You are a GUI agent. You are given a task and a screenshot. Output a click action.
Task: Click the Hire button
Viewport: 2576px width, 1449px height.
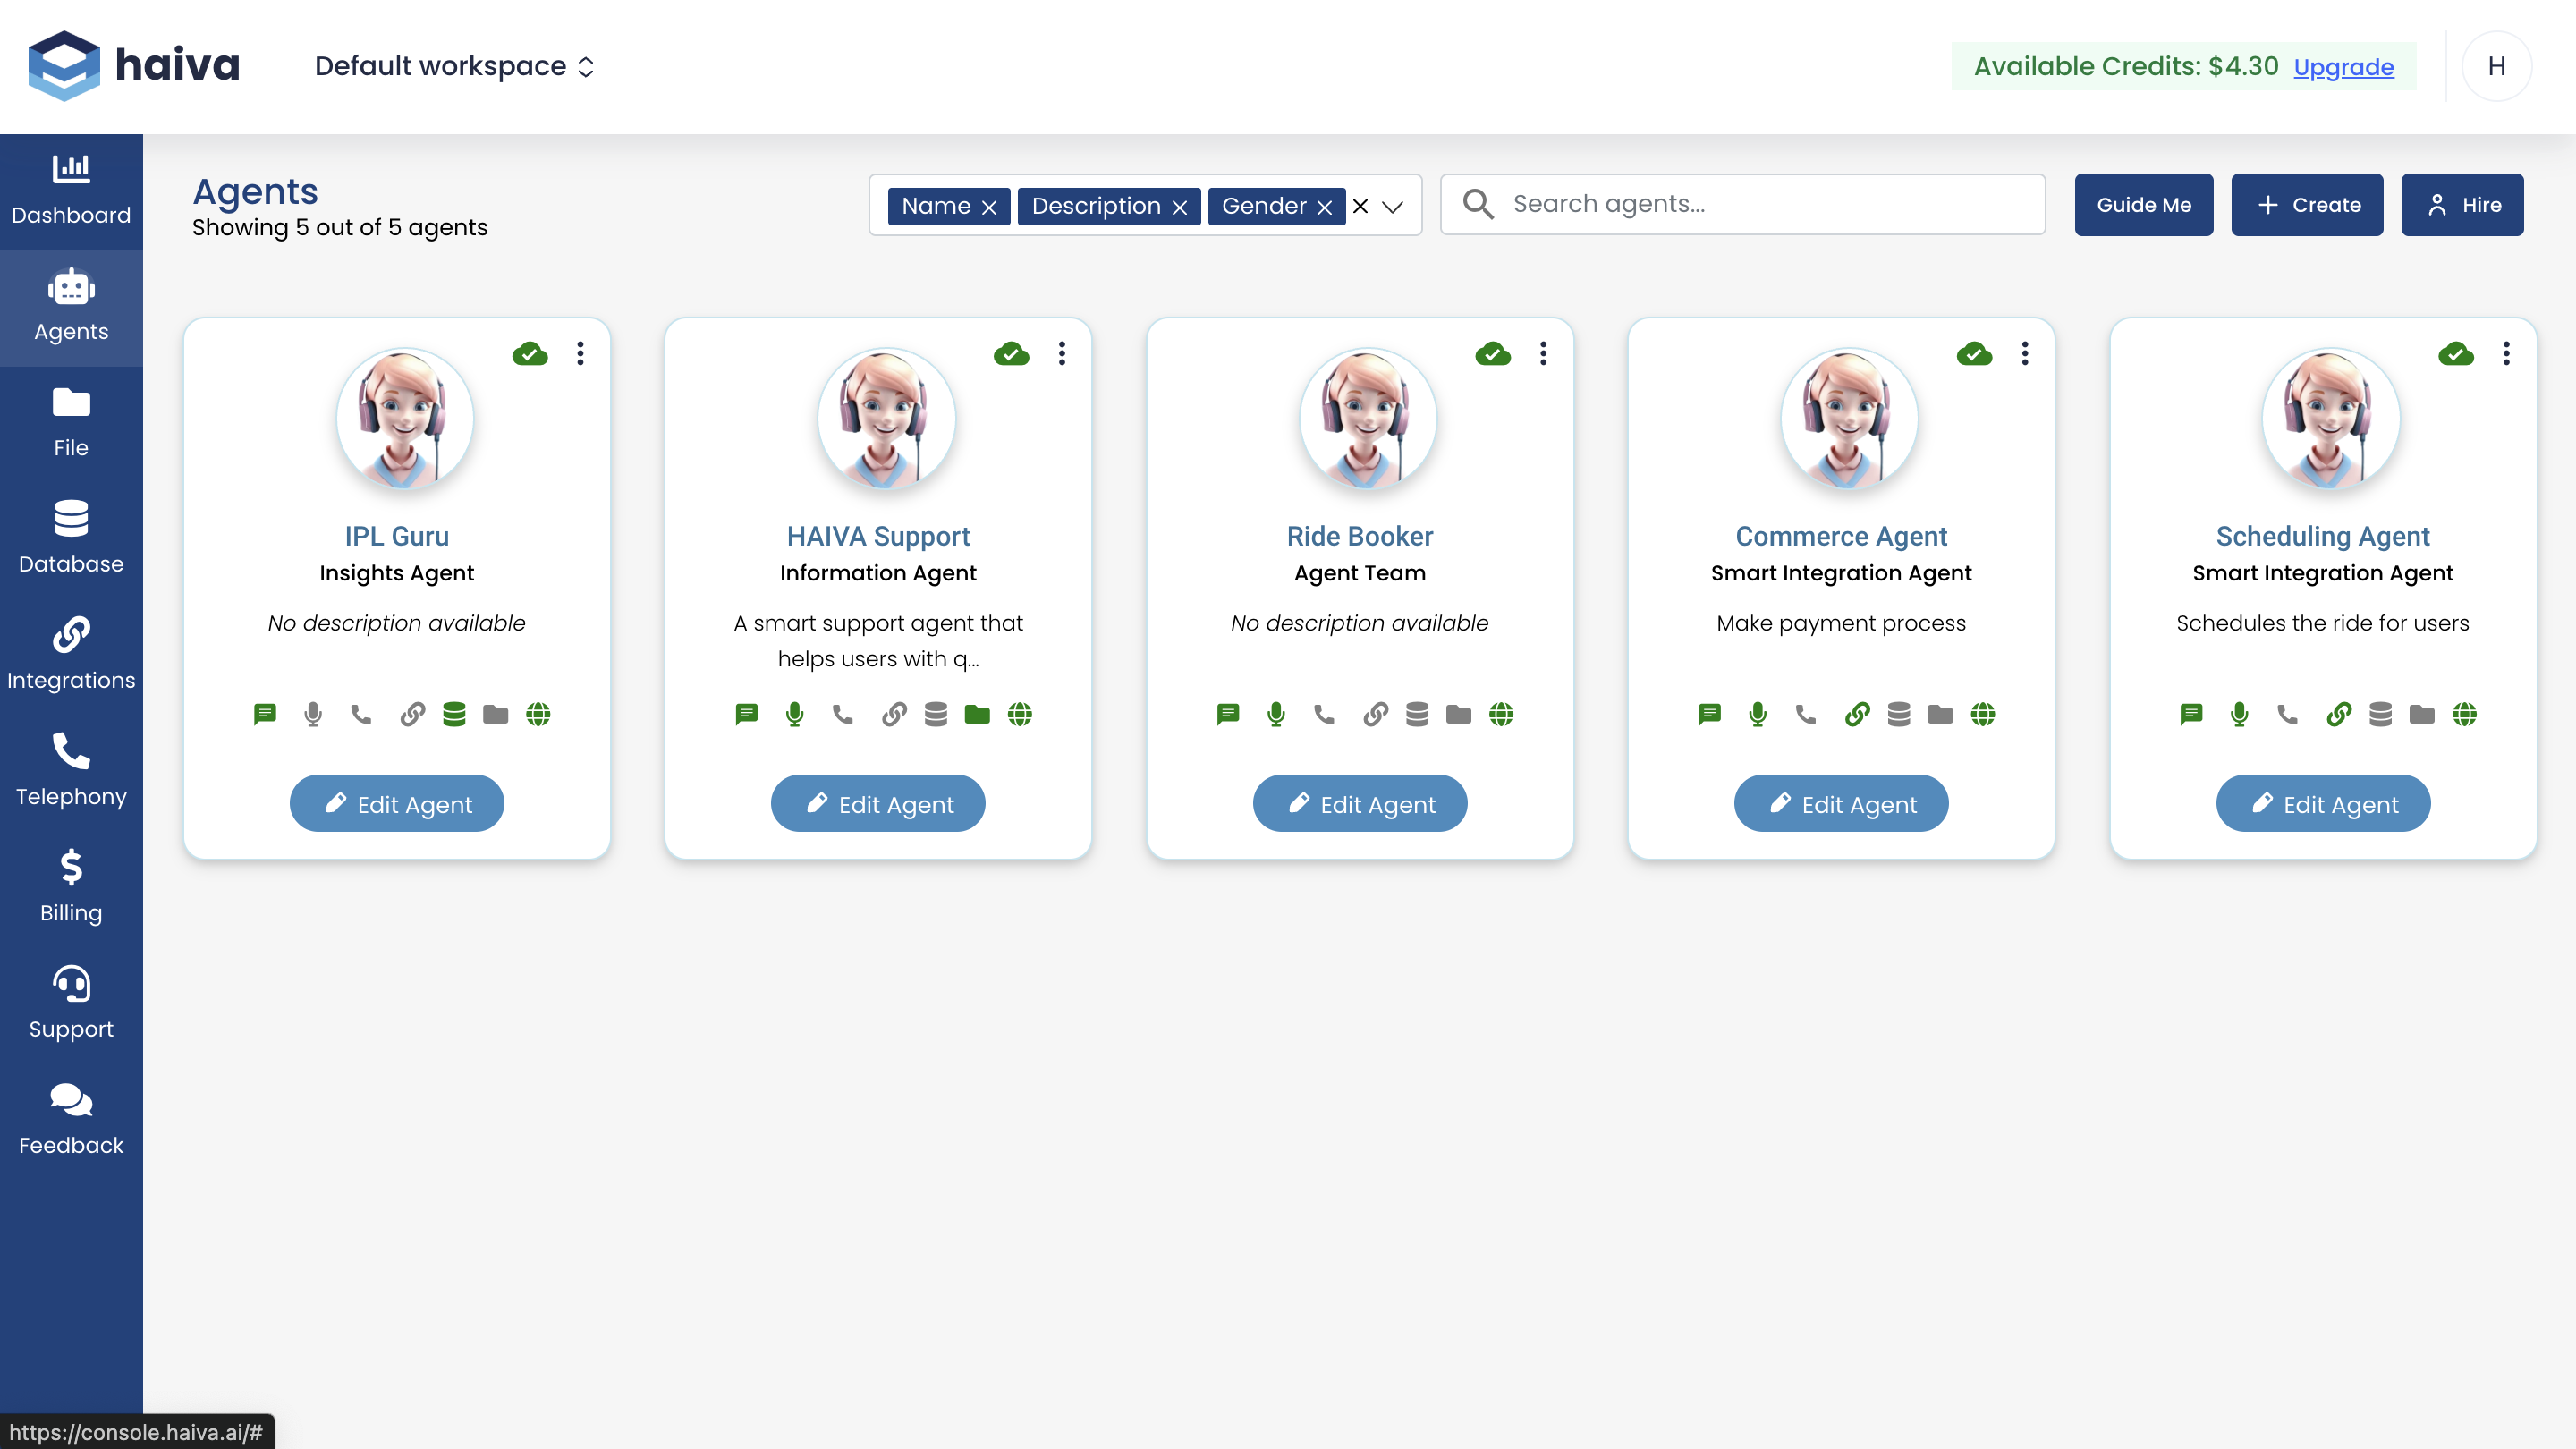(2462, 205)
